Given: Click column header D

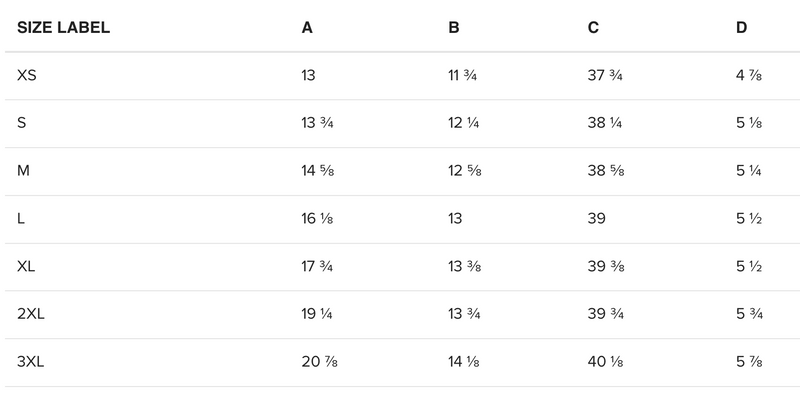Looking at the screenshot, I should [741, 28].
